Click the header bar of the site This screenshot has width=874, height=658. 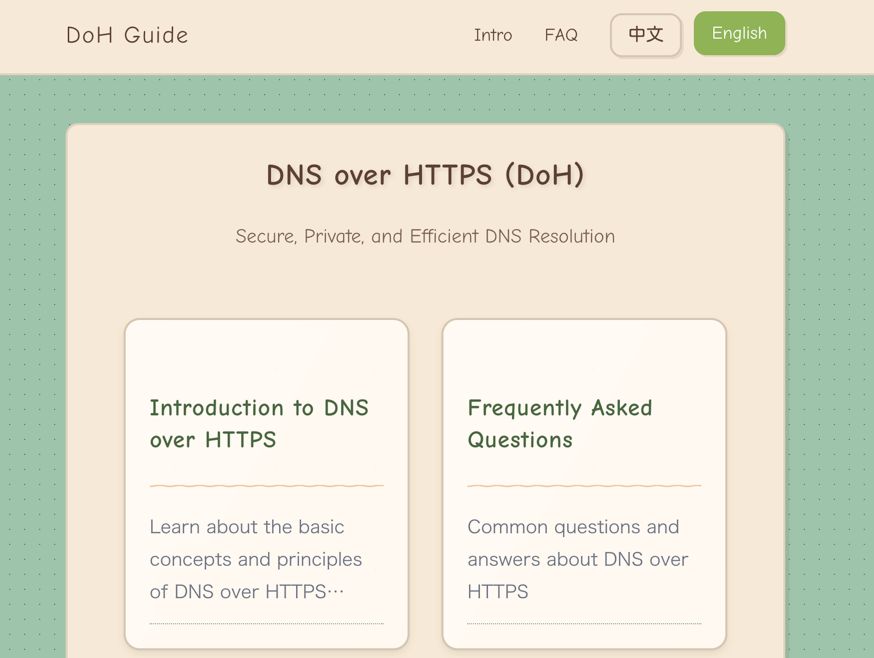point(300,35)
